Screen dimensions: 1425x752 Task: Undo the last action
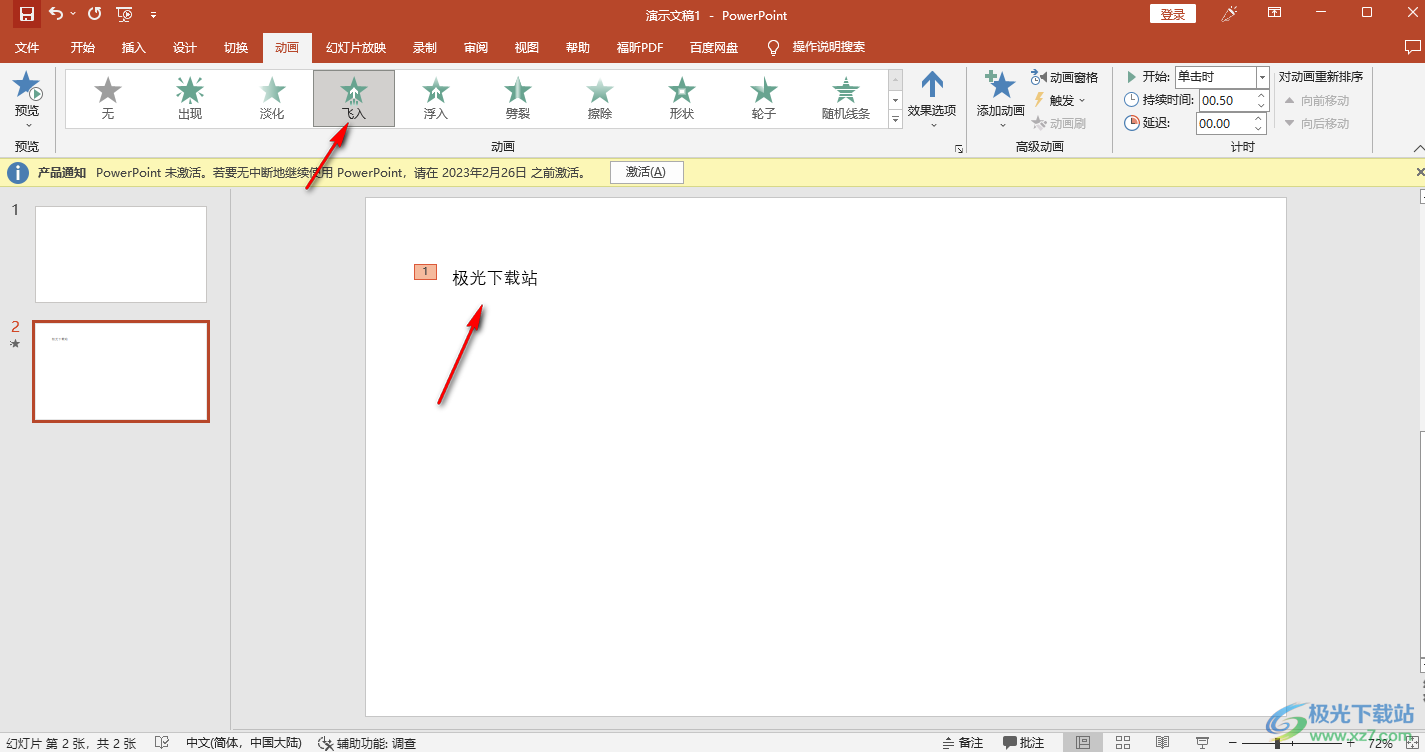[55, 14]
